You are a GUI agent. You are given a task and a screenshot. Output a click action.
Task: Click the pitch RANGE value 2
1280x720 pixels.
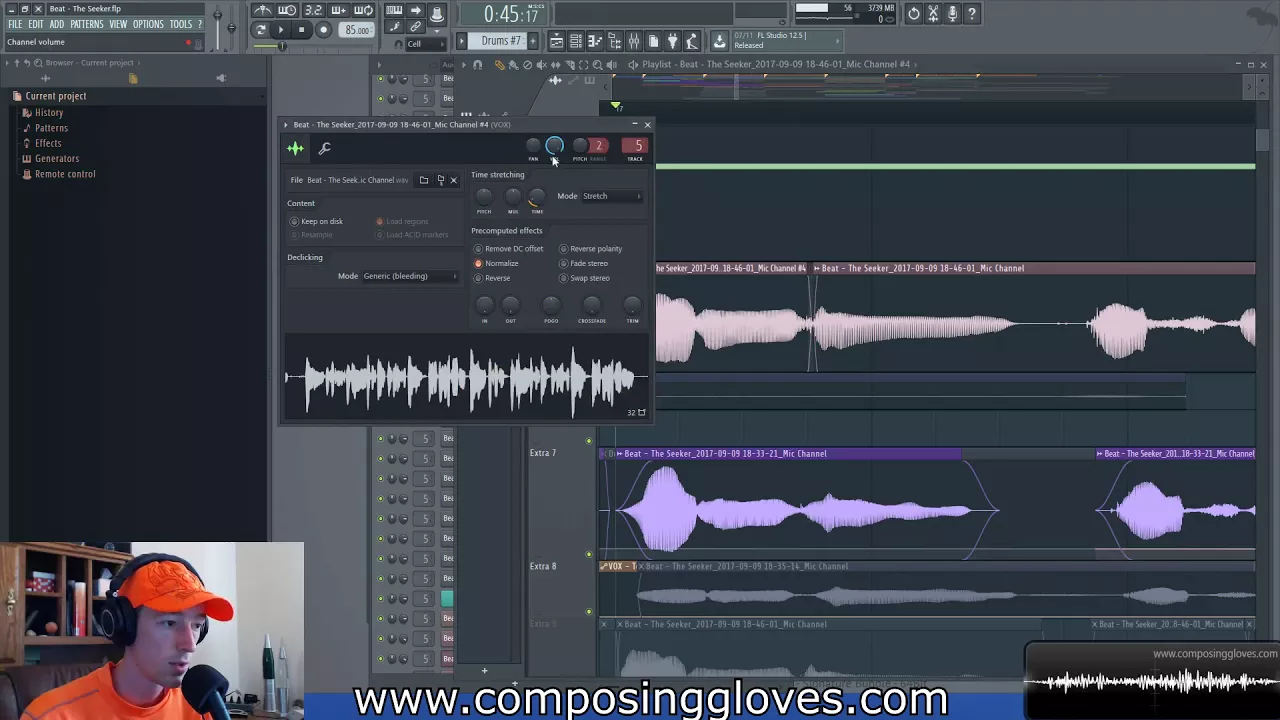click(598, 147)
